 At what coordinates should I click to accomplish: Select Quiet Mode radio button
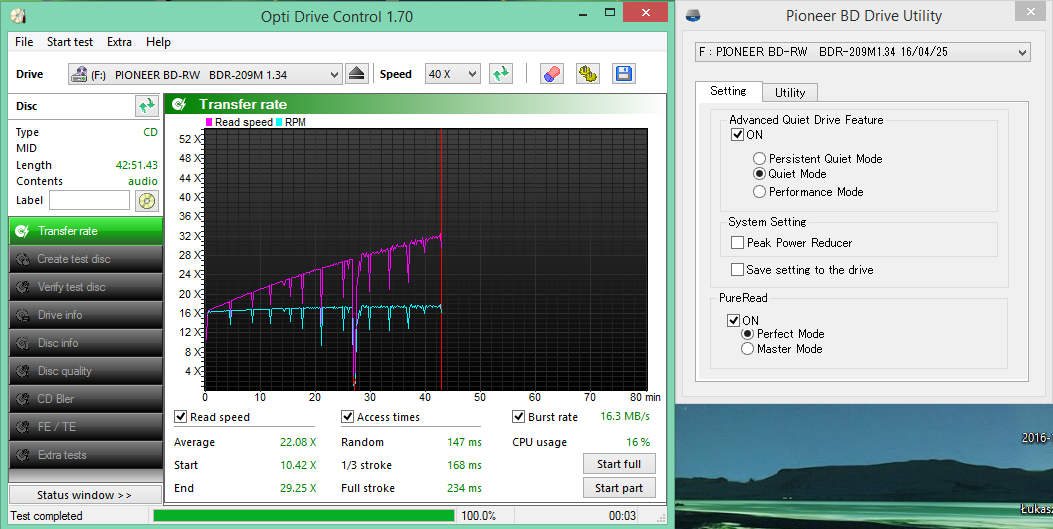[760, 173]
